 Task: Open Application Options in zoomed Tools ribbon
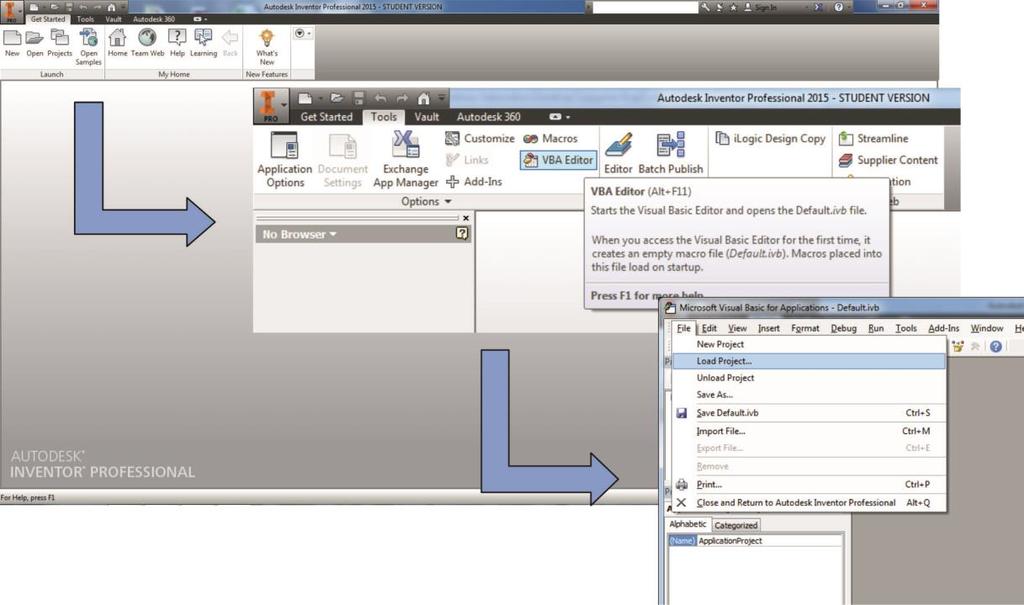(x=285, y=159)
